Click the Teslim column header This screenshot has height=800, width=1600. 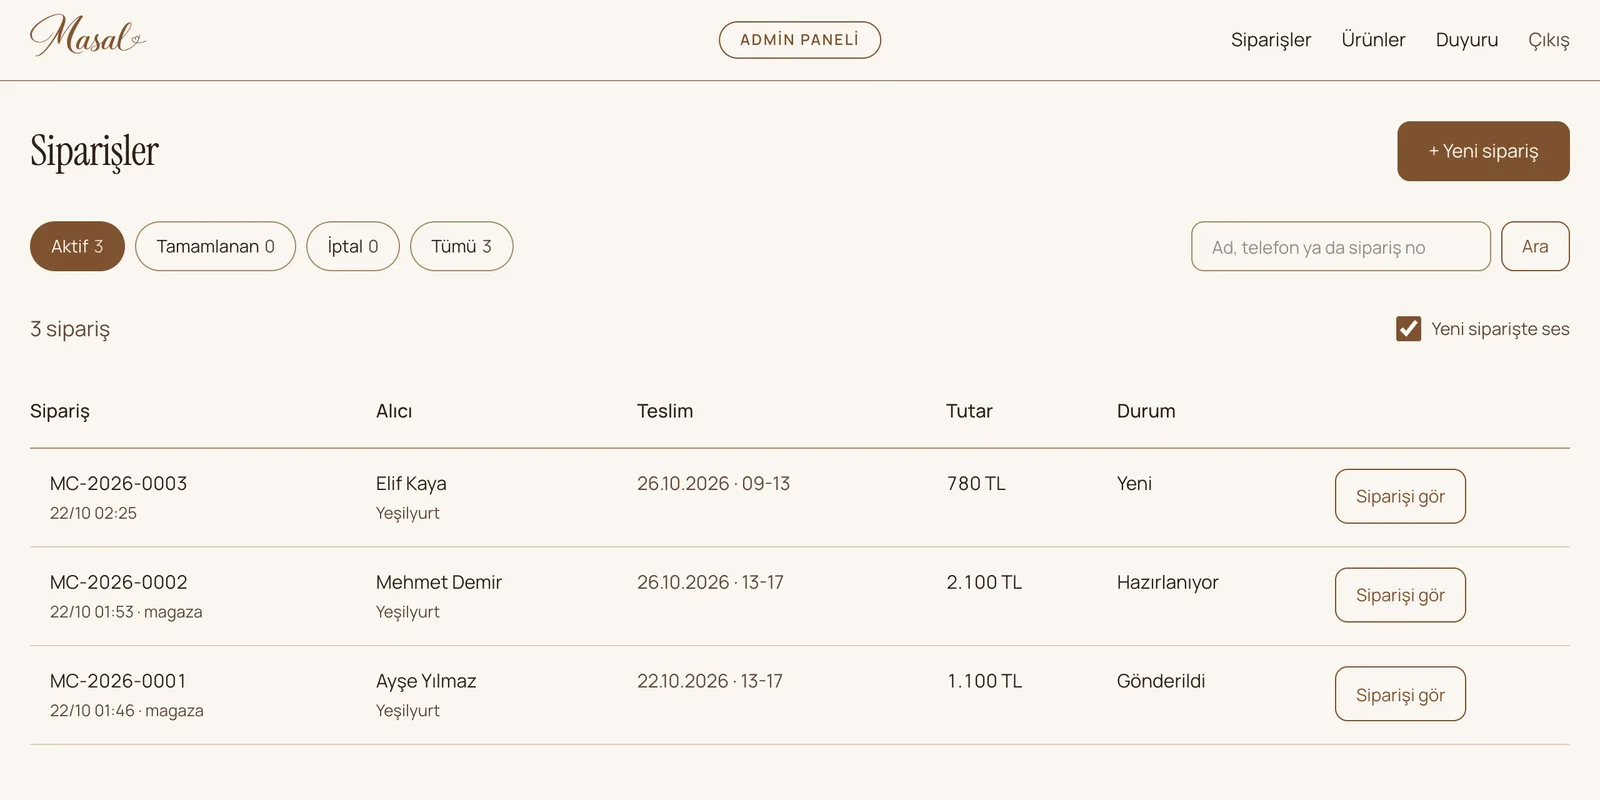click(x=665, y=411)
